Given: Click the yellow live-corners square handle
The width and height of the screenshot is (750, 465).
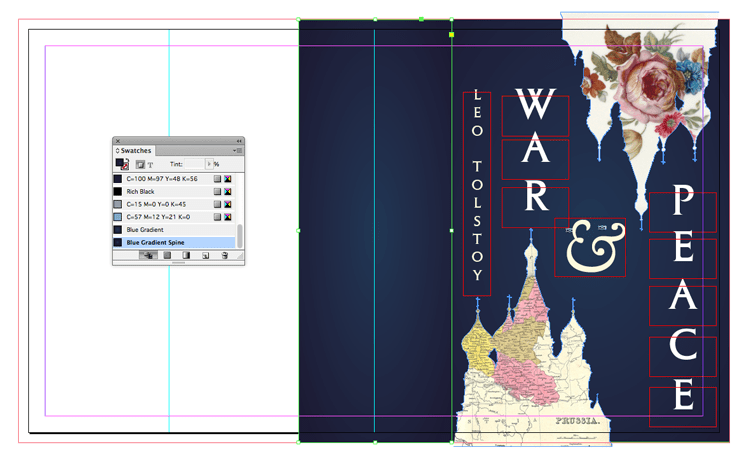Looking at the screenshot, I should pyautogui.click(x=452, y=34).
